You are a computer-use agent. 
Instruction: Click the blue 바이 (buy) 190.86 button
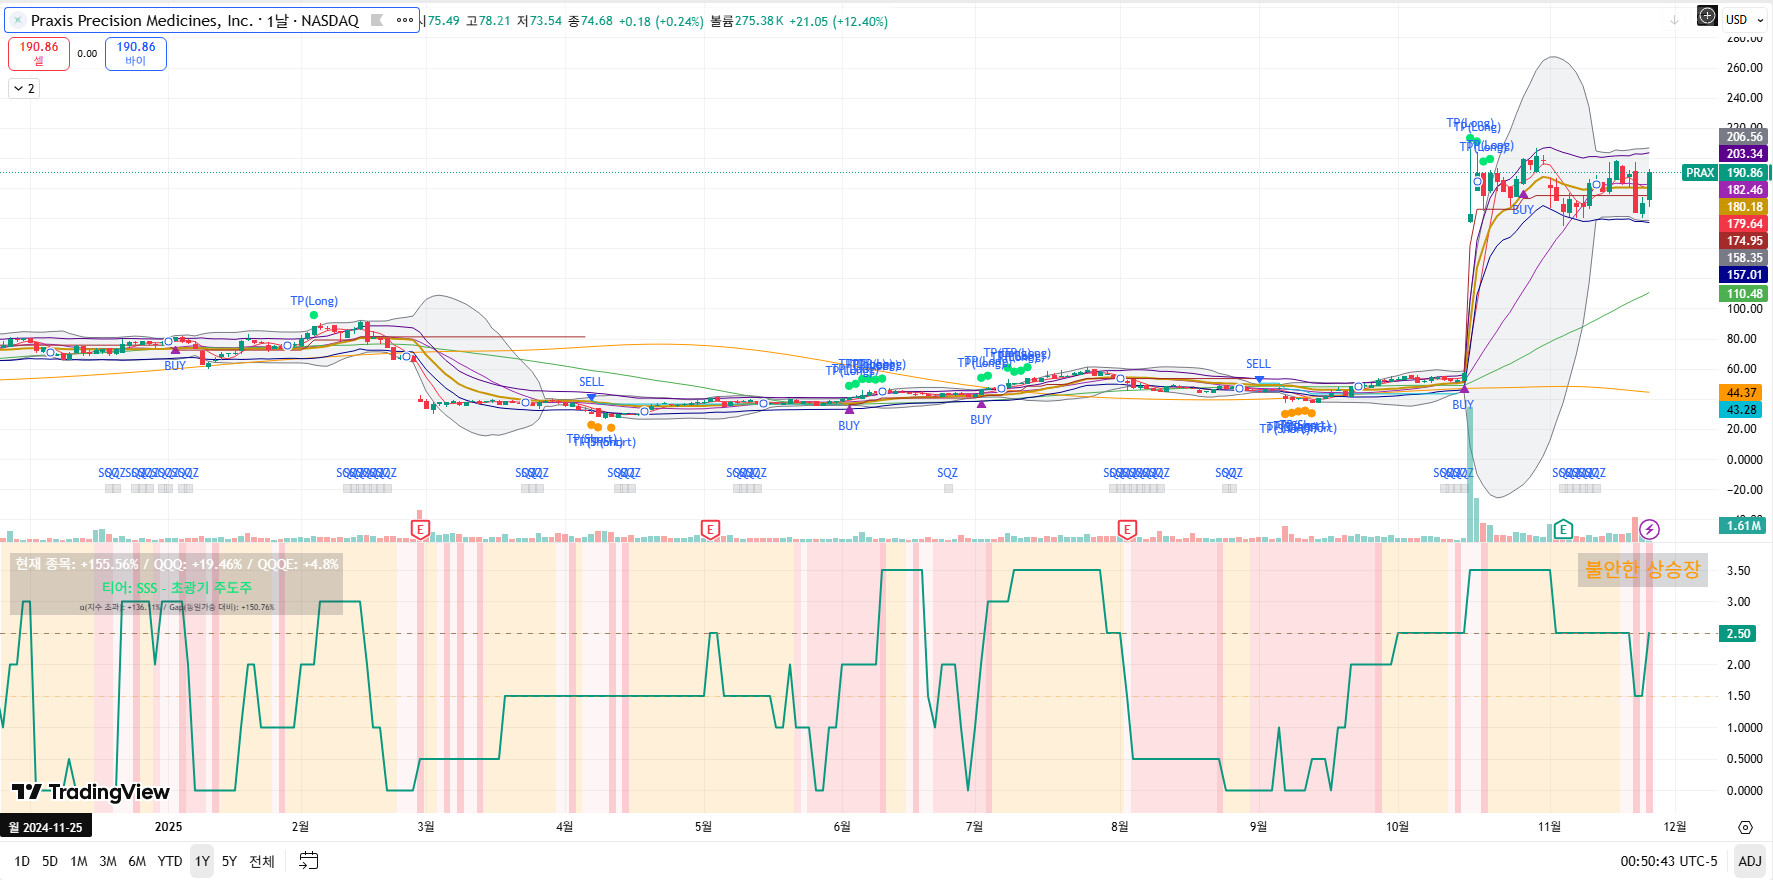136,54
